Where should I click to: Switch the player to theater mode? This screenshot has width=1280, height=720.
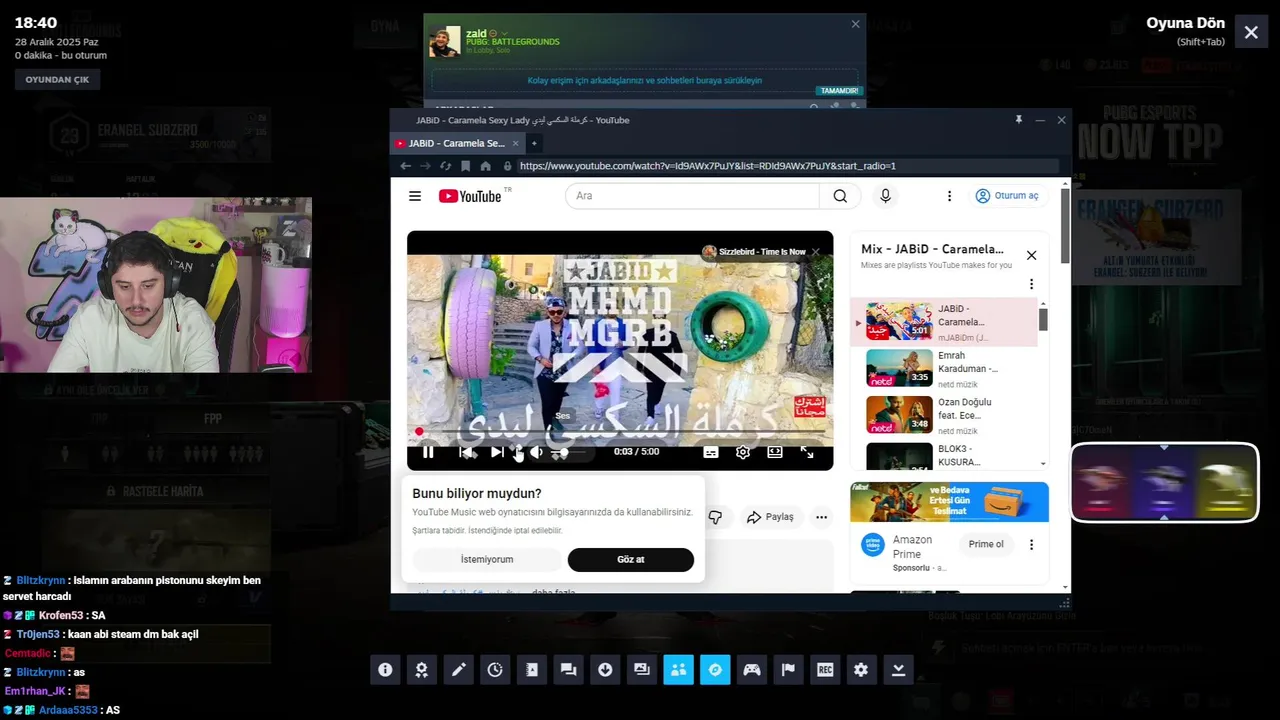coord(775,452)
